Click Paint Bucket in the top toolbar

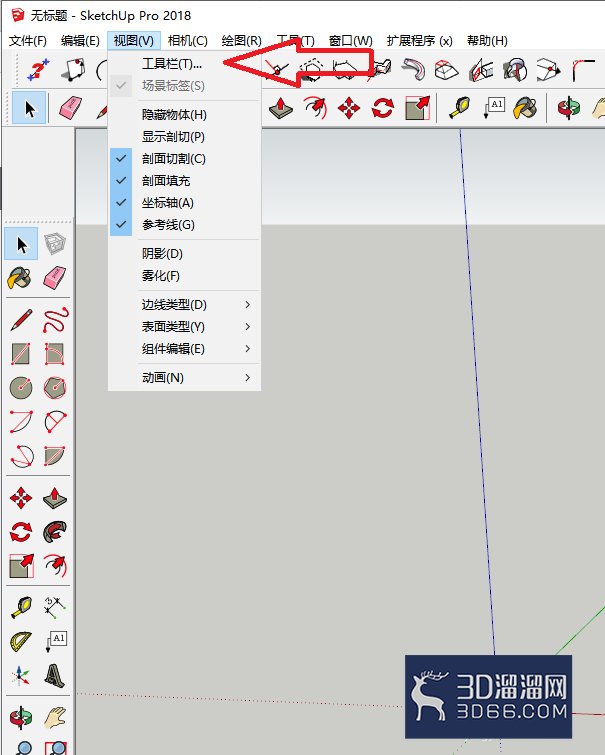point(526,108)
